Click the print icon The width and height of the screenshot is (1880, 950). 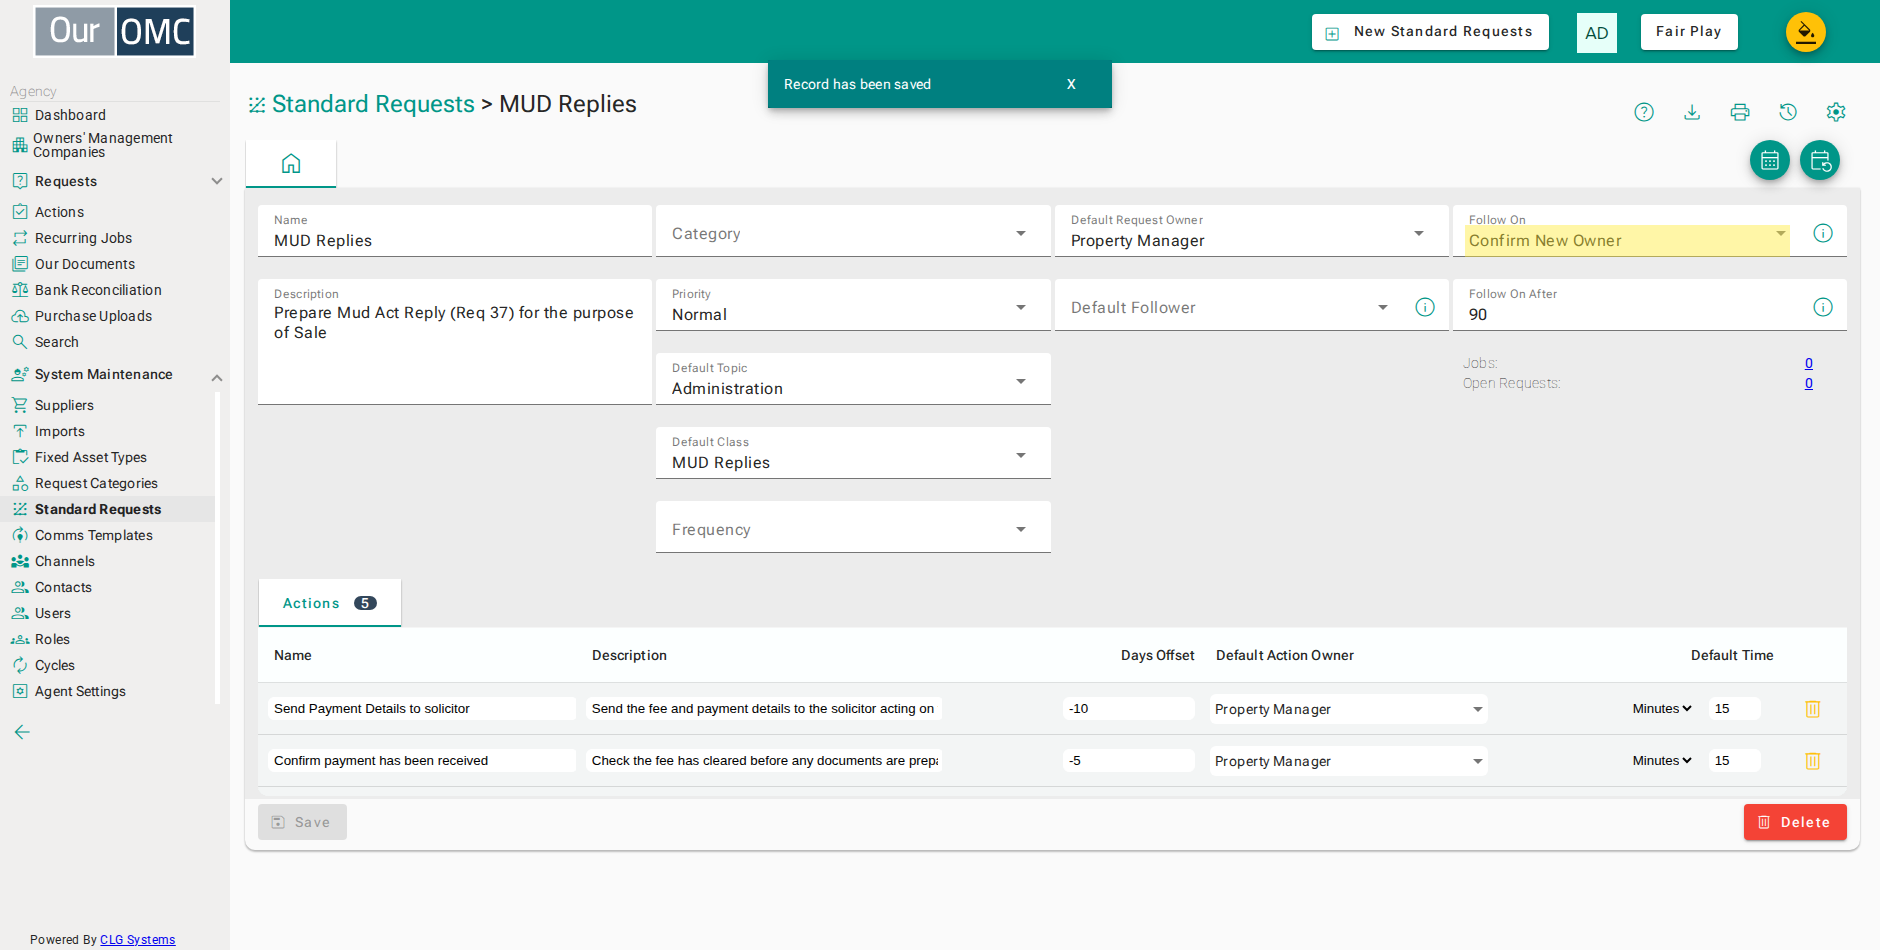[x=1740, y=112]
